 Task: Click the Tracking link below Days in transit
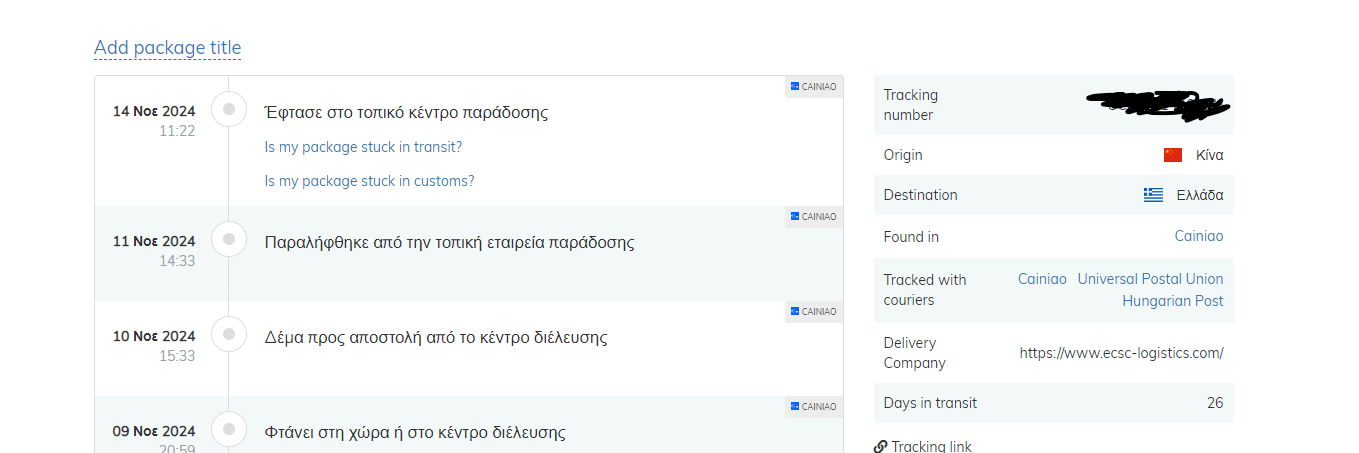pyautogui.click(x=931, y=447)
